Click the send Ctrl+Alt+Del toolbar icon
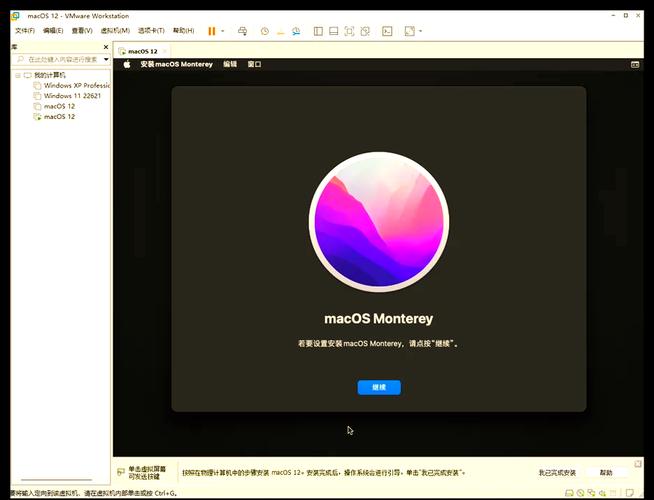Viewport: 654px width, 500px height. [x=242, y=31]
